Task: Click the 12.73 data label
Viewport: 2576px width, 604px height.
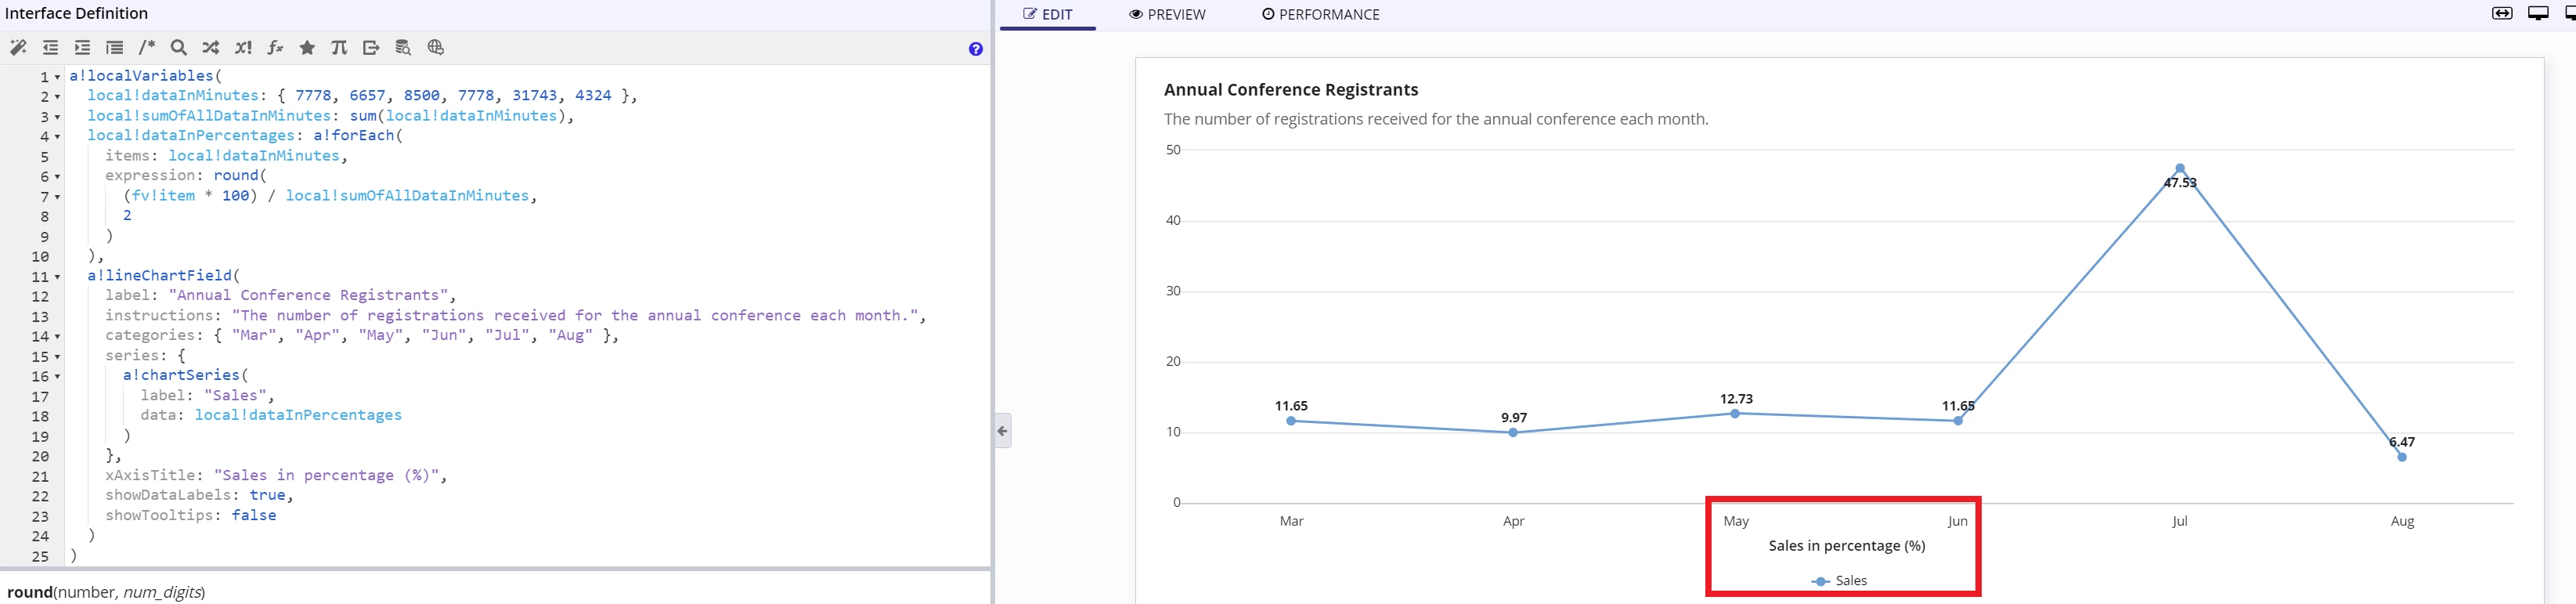Action: (x=1736, y=399)
